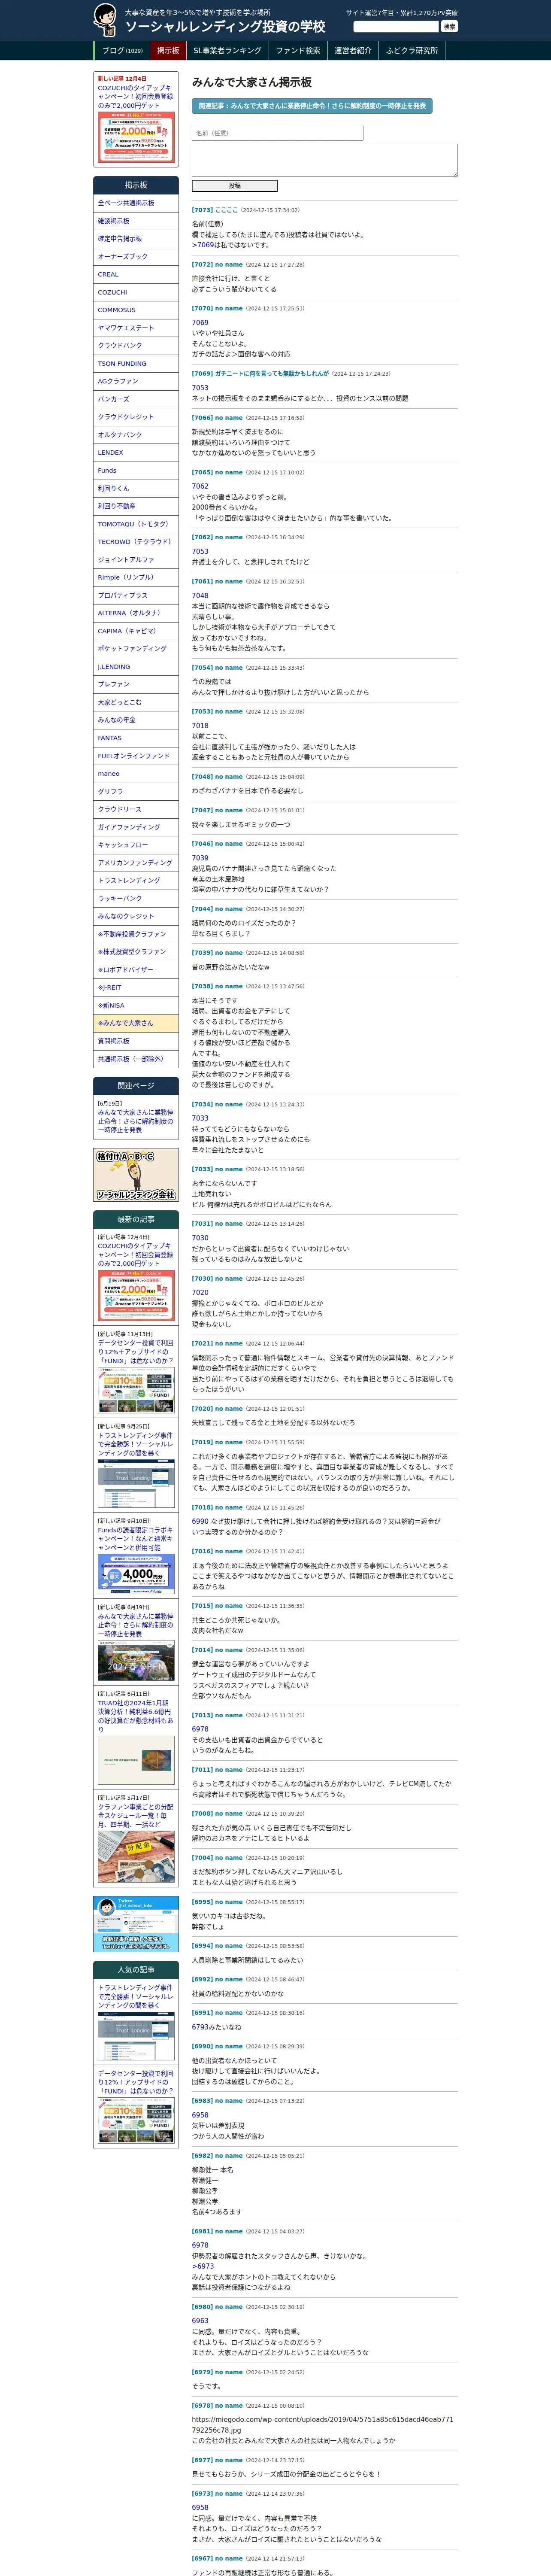Click the 6963 reply reference link
The width and height of the screenshot is (551, 2576).
point(200,2321)
